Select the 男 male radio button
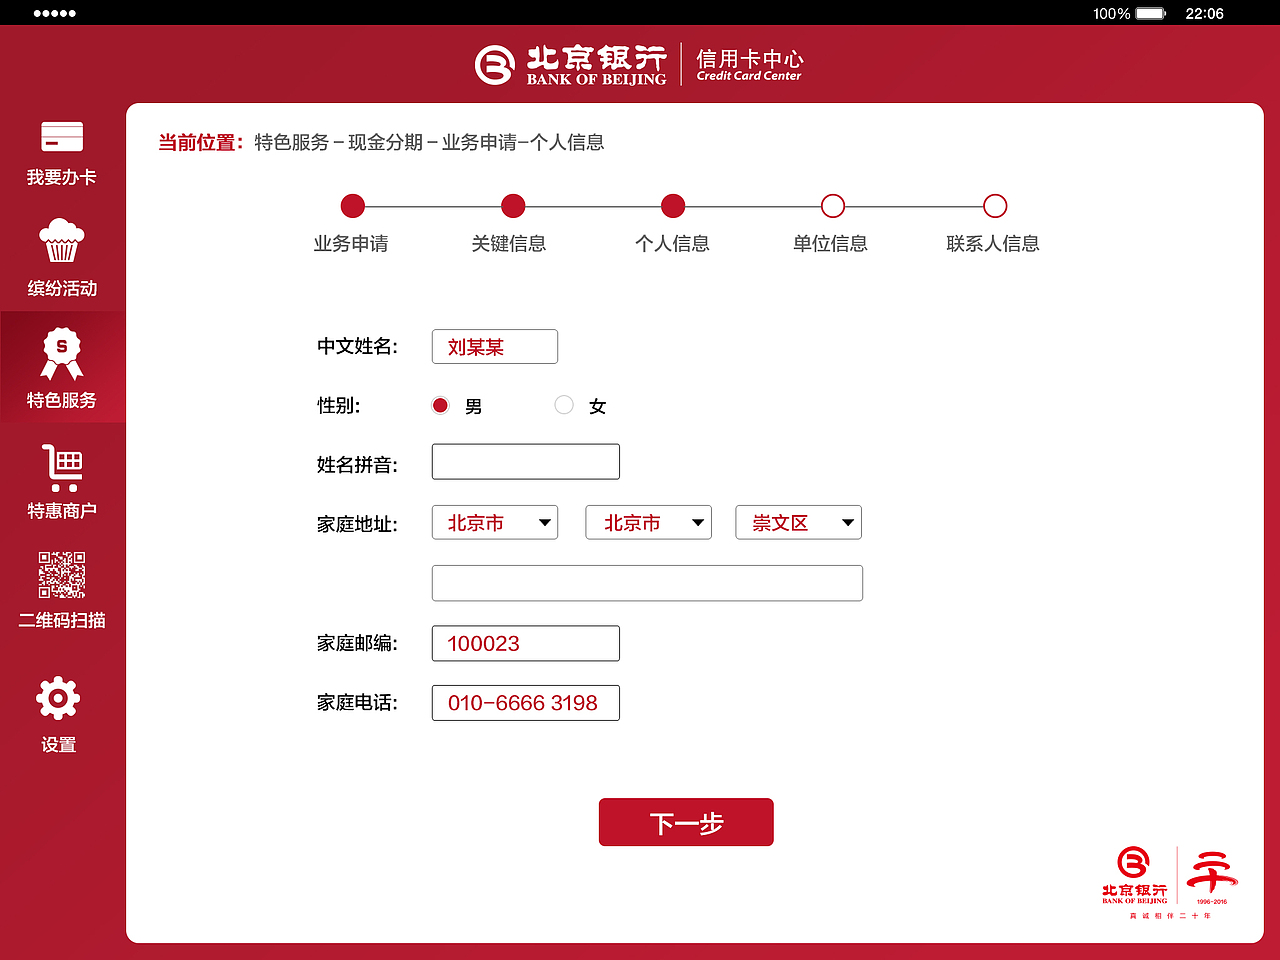Image resolution: width=1280 pixels, height=960 pixels. [x=440, y=405]
